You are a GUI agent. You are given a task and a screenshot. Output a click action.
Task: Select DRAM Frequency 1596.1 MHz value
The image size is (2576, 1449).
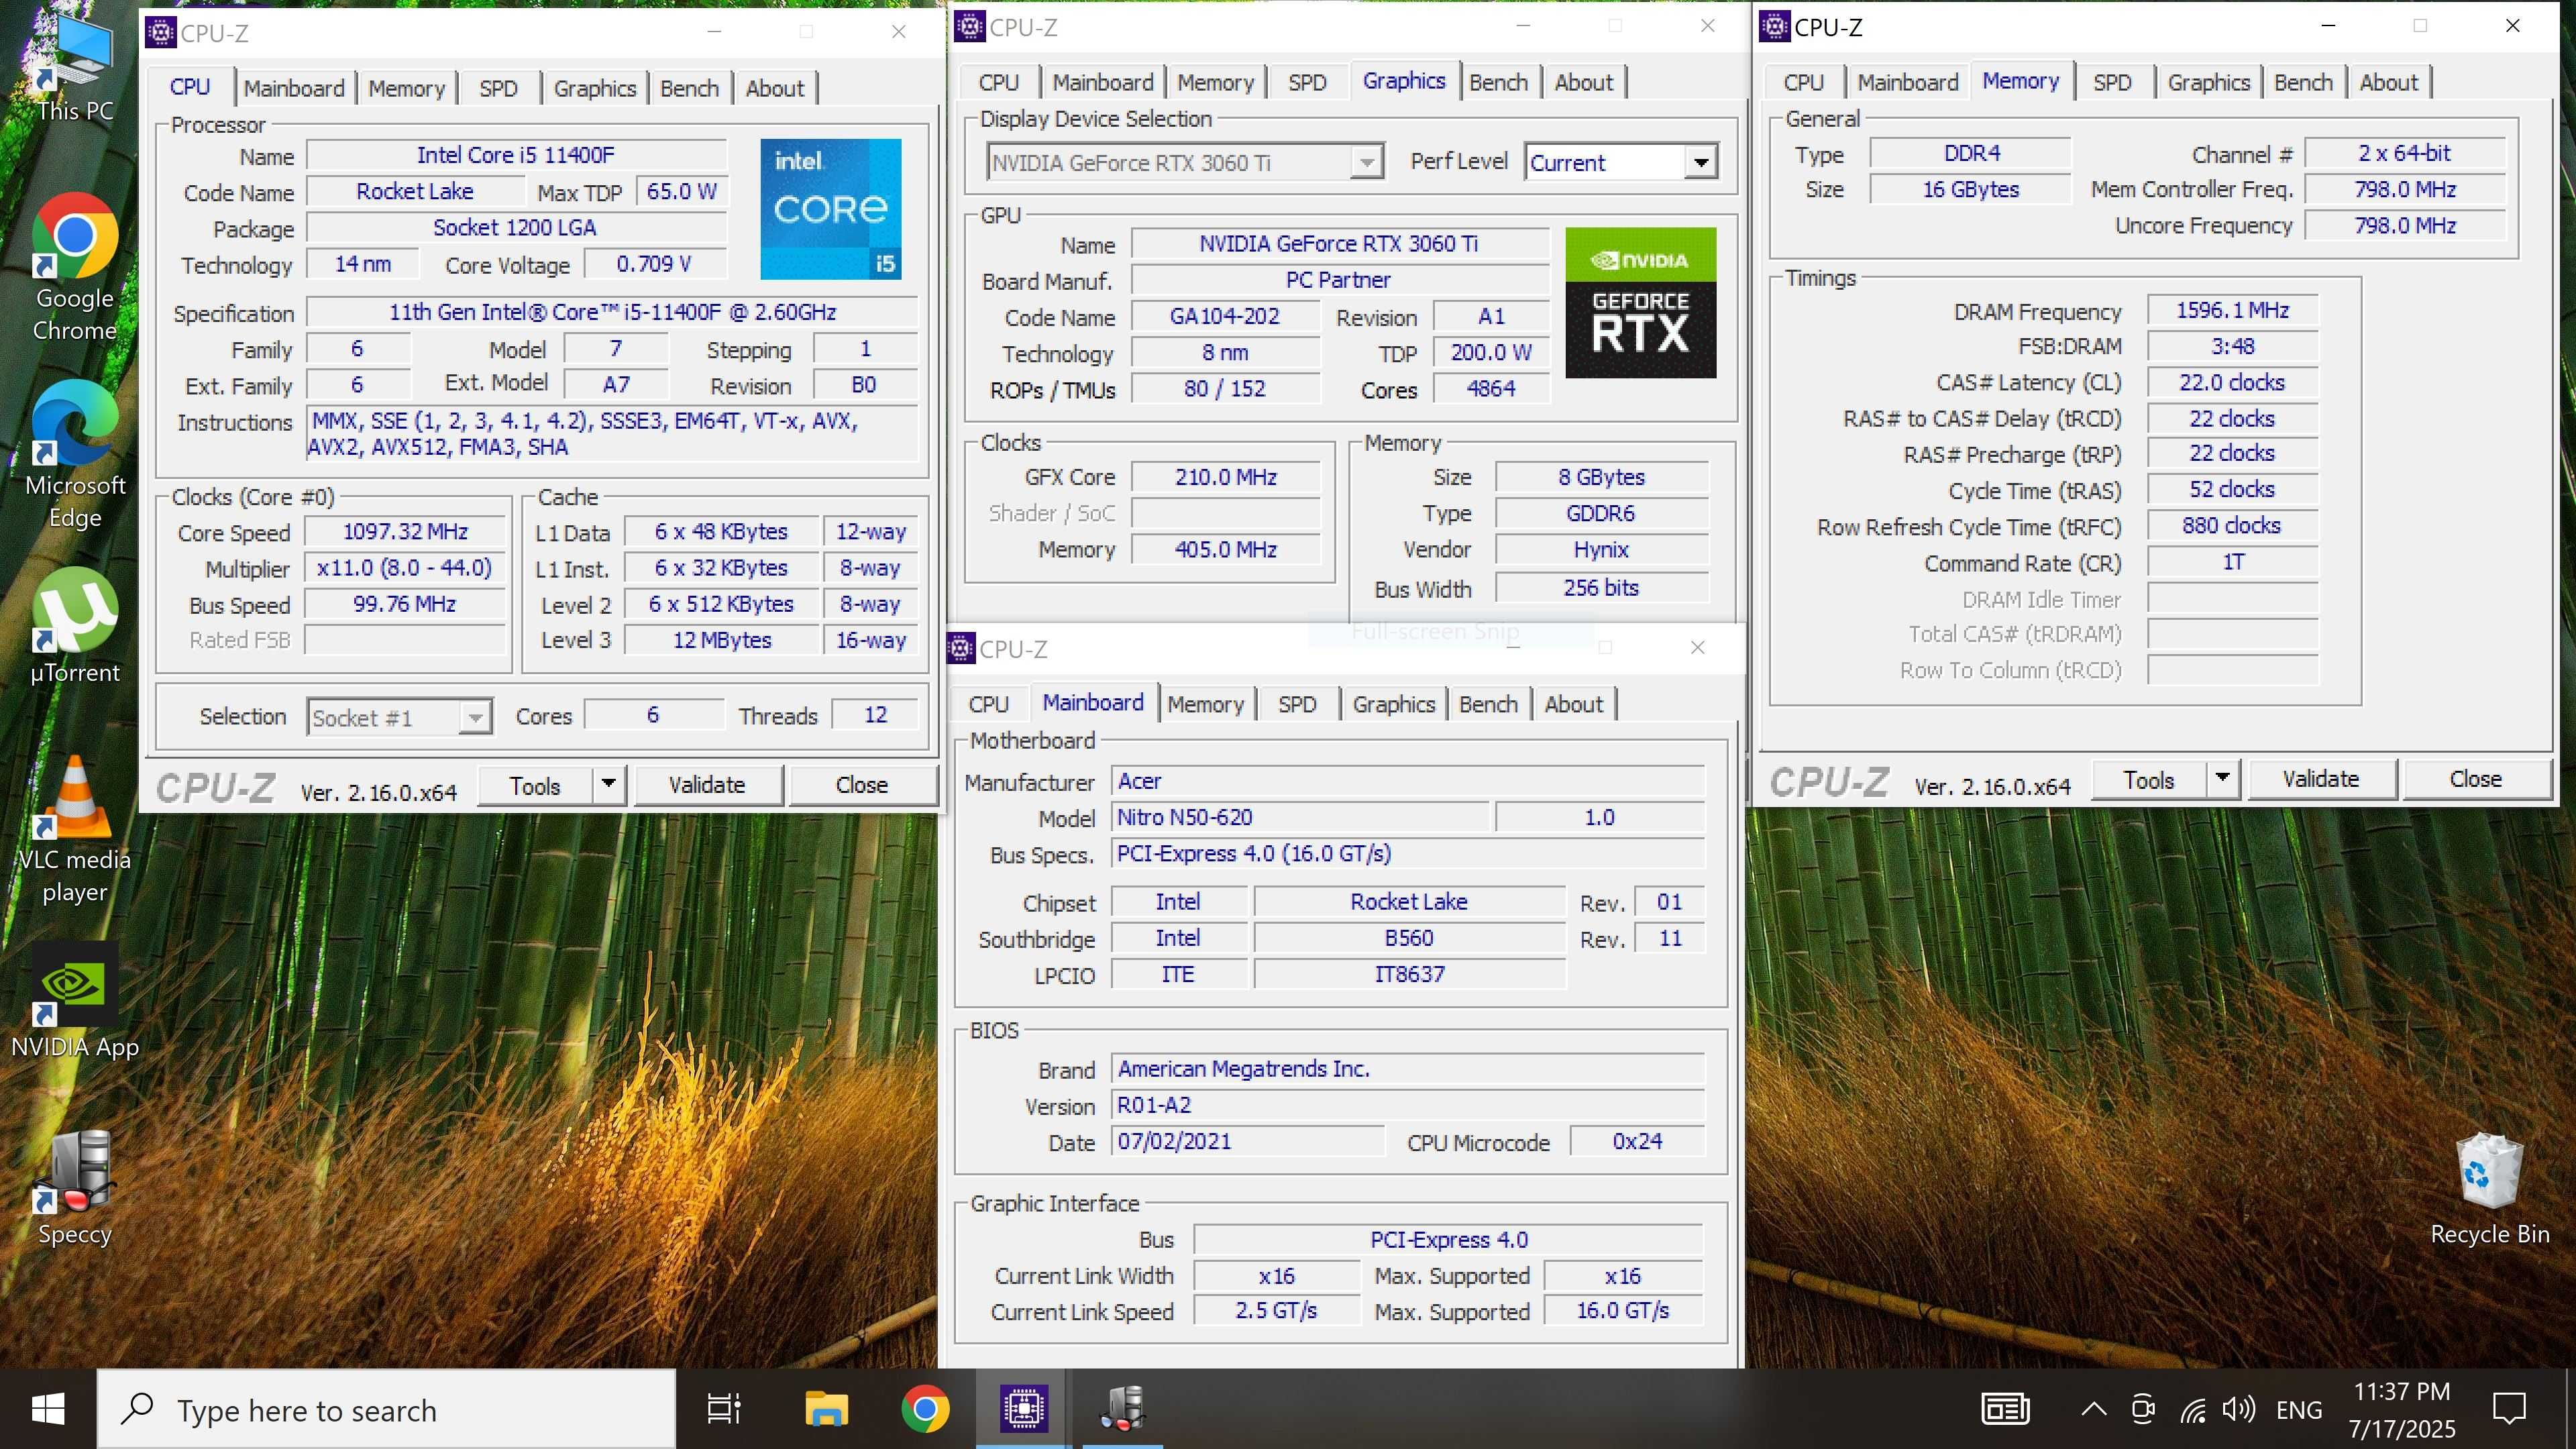(2232, 310)
